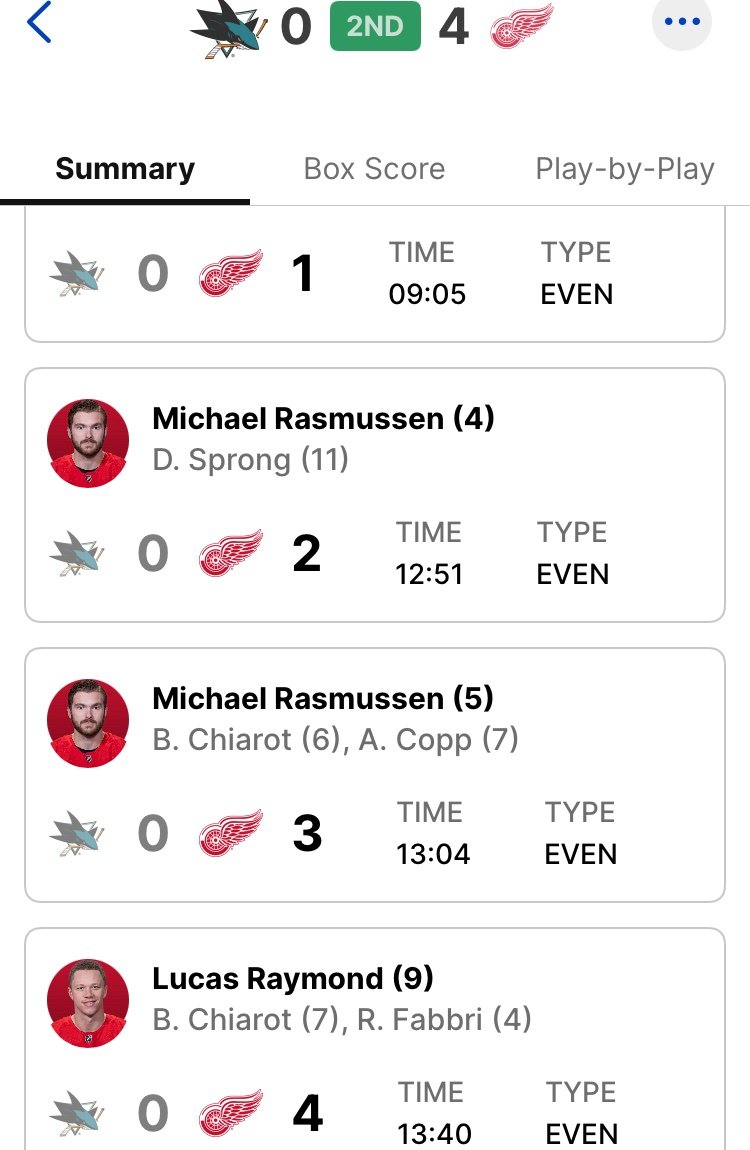Tap B. Chiarot (6), A. Copp (7) assists
The width and height of the screenshot is (750, 1150).
(336, 739)
